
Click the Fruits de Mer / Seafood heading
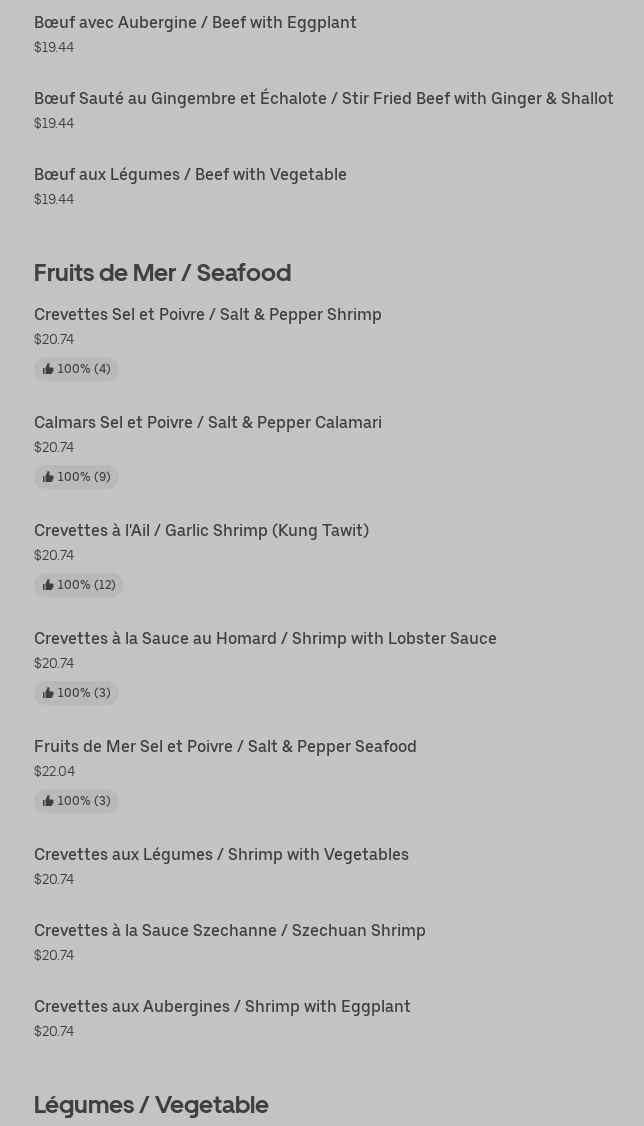(162, 272)
